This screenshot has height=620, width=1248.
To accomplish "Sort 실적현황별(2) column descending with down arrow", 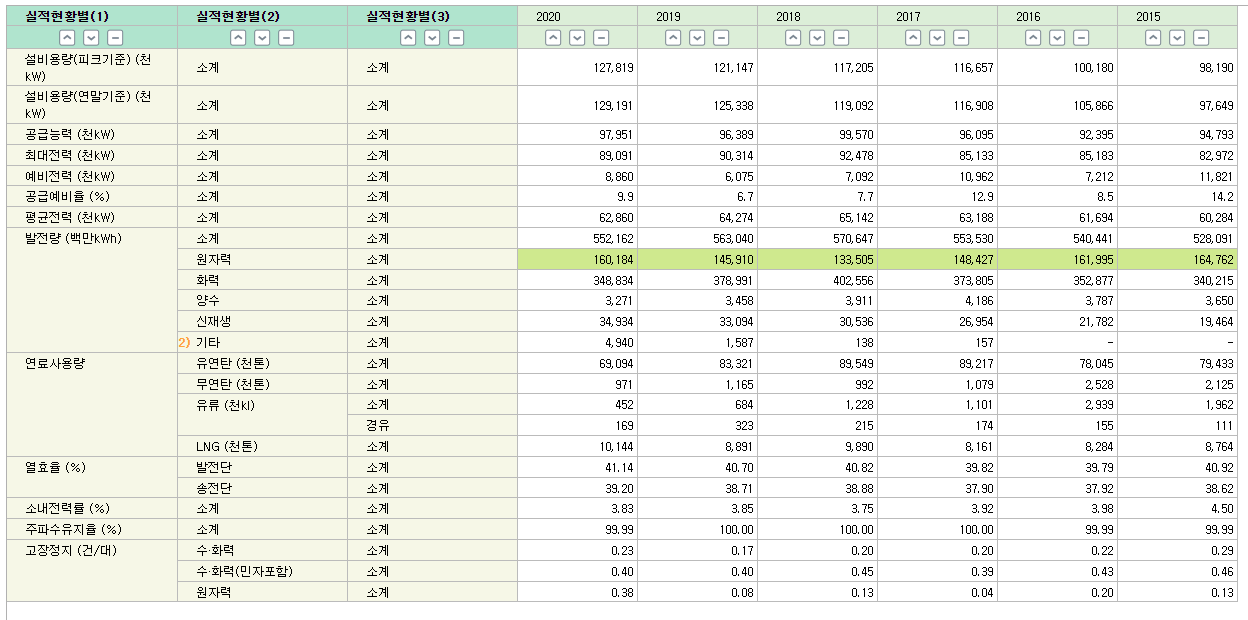I will (262, 37).
